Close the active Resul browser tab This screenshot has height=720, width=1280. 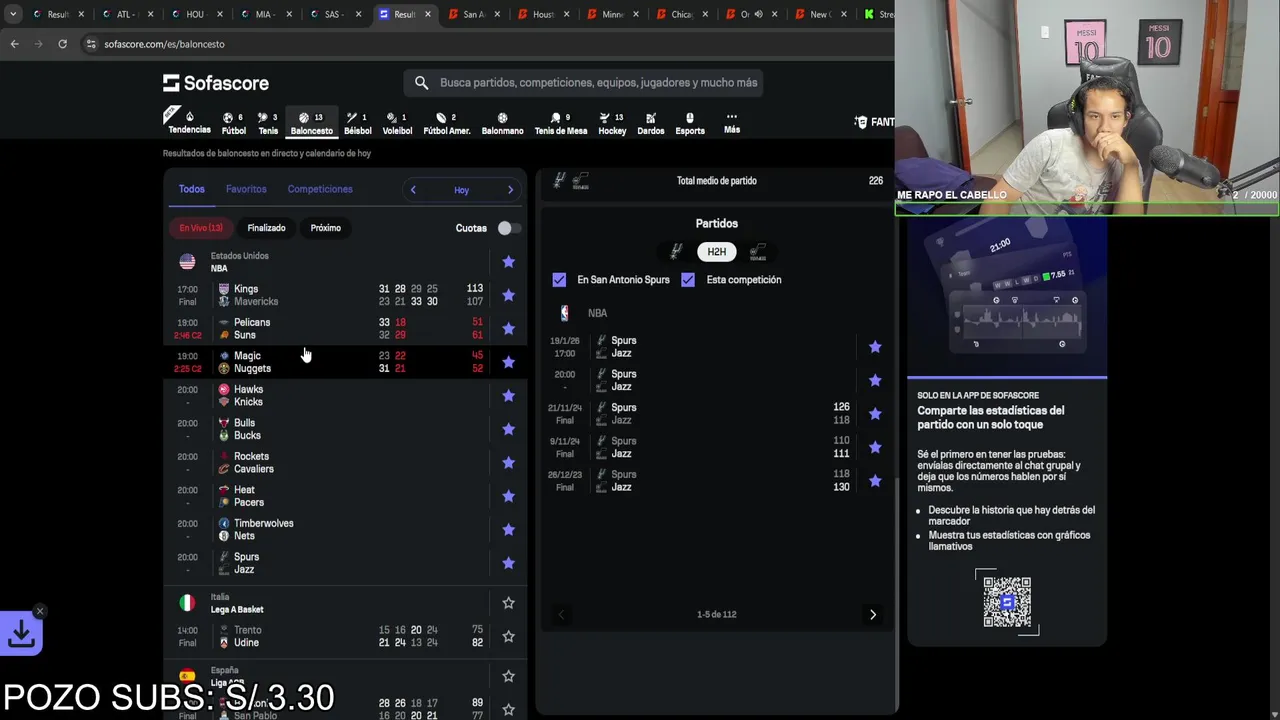[x=428, y=14]
